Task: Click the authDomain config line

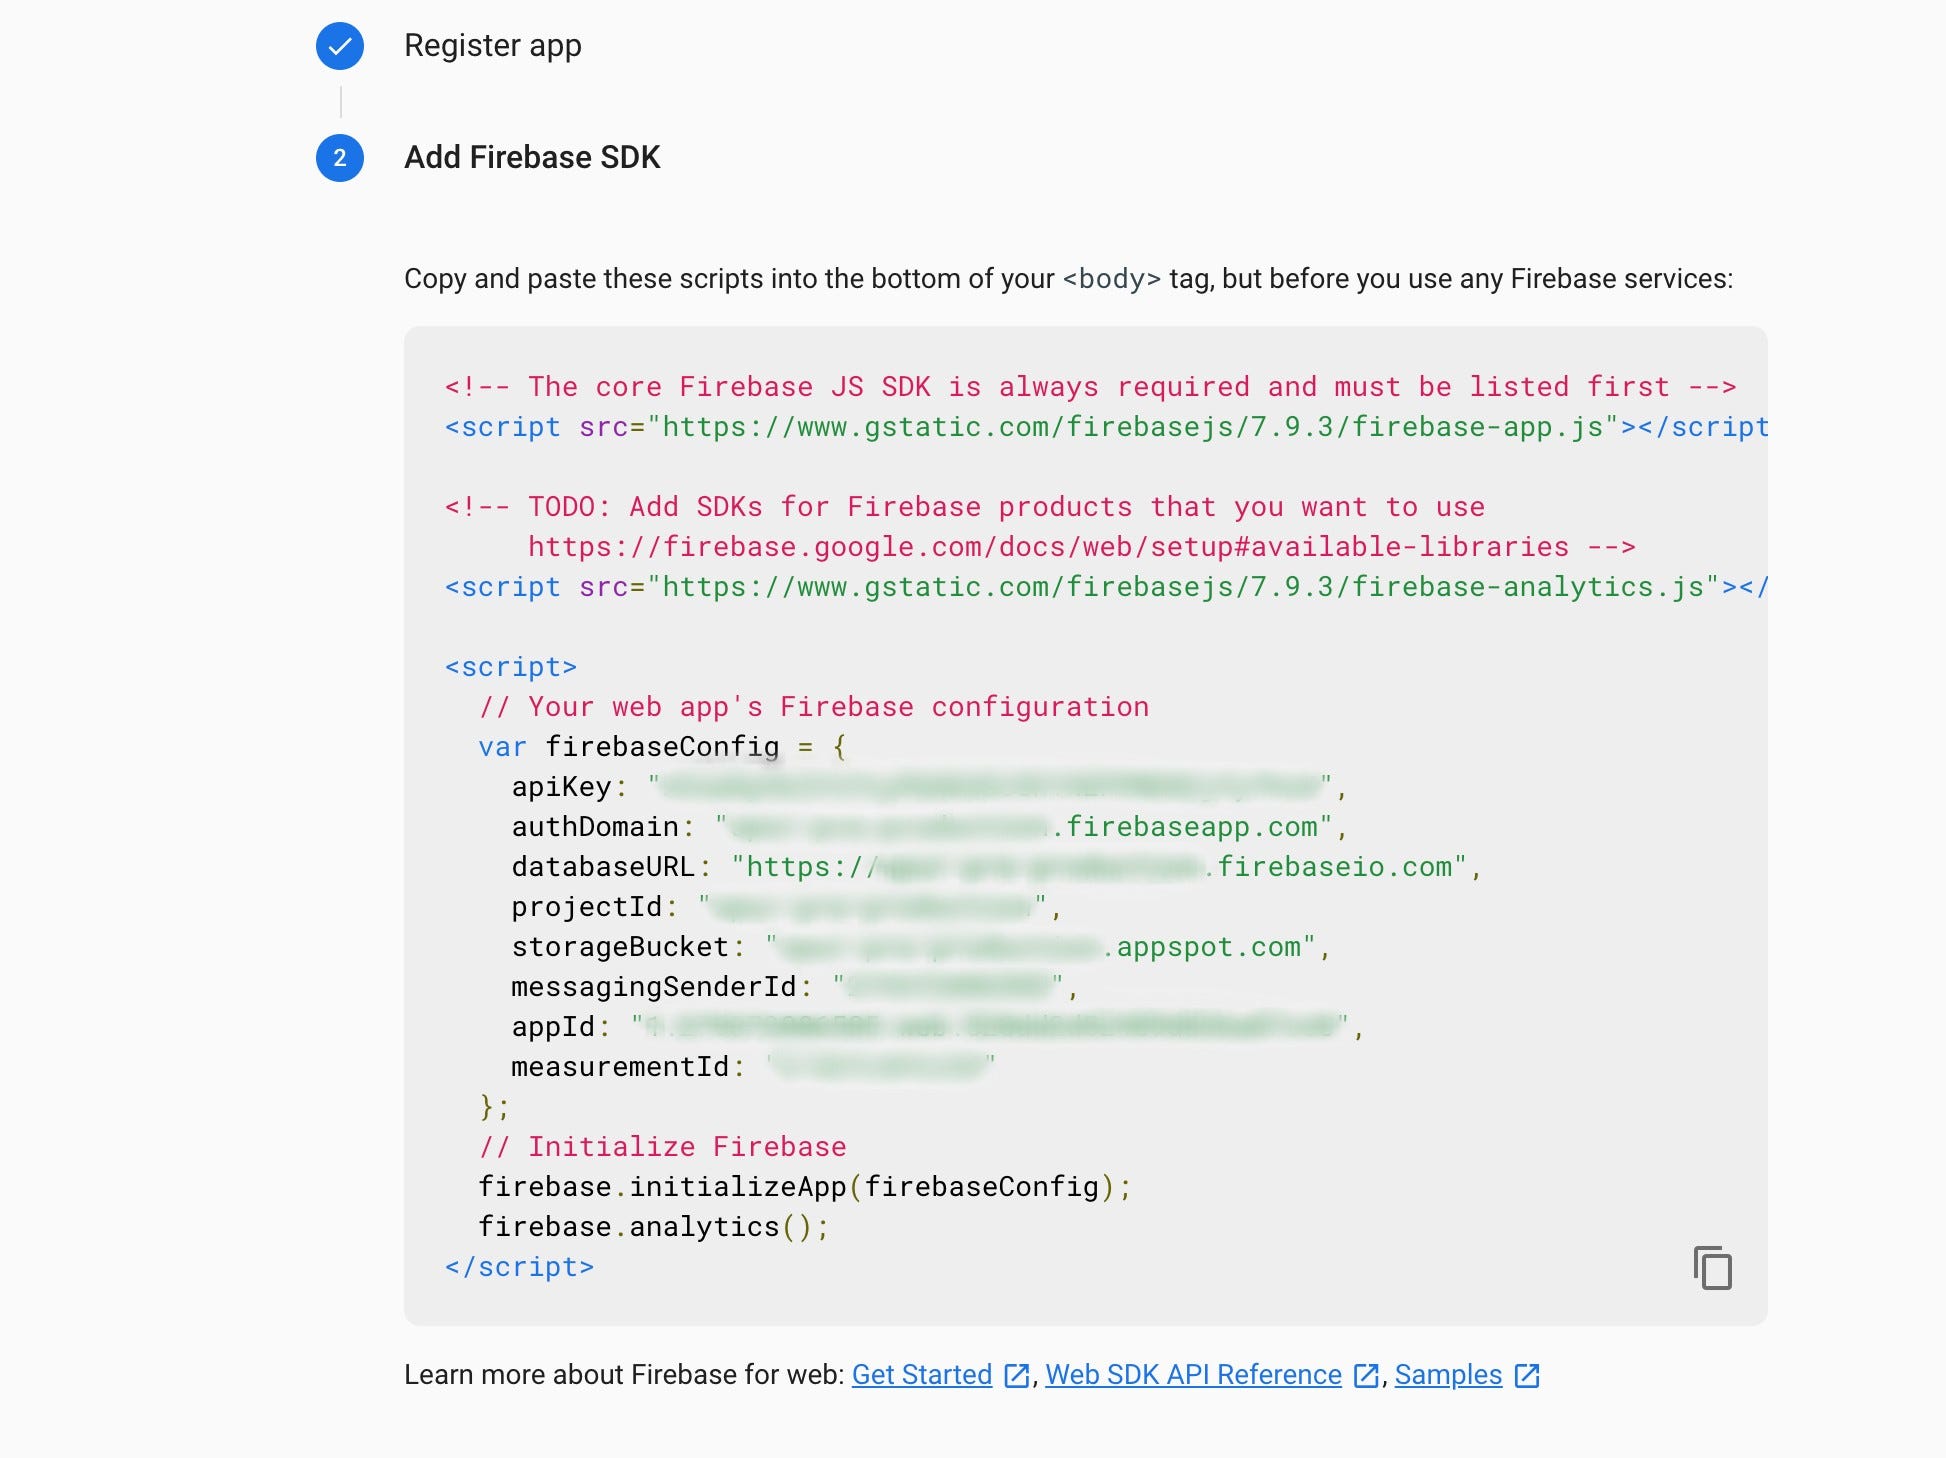Action: pos(930,827)
